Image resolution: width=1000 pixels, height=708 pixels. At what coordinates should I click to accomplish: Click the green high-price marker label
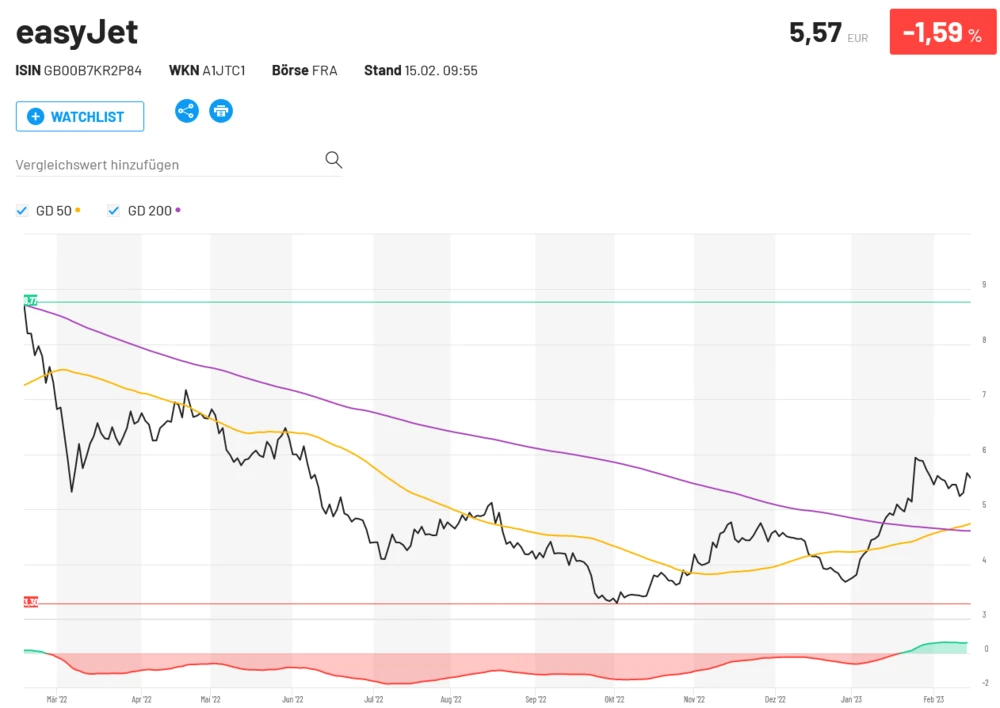pos(31,301)
